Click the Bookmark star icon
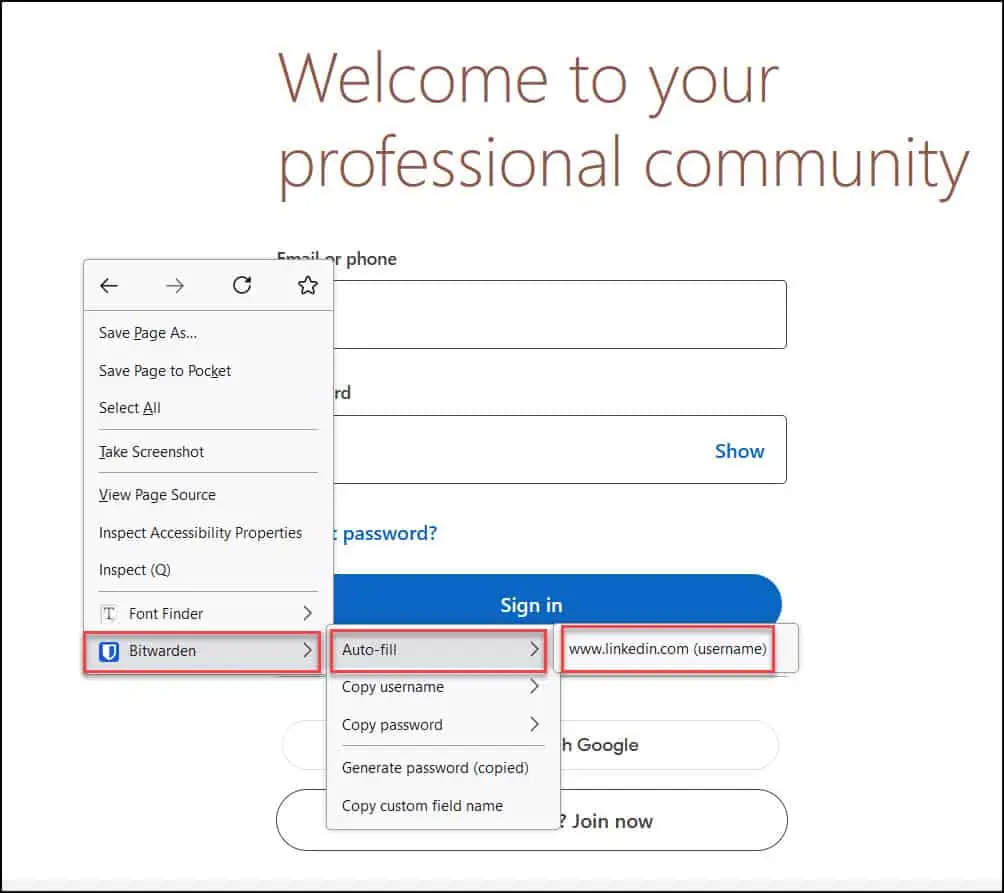 [308, 285]
